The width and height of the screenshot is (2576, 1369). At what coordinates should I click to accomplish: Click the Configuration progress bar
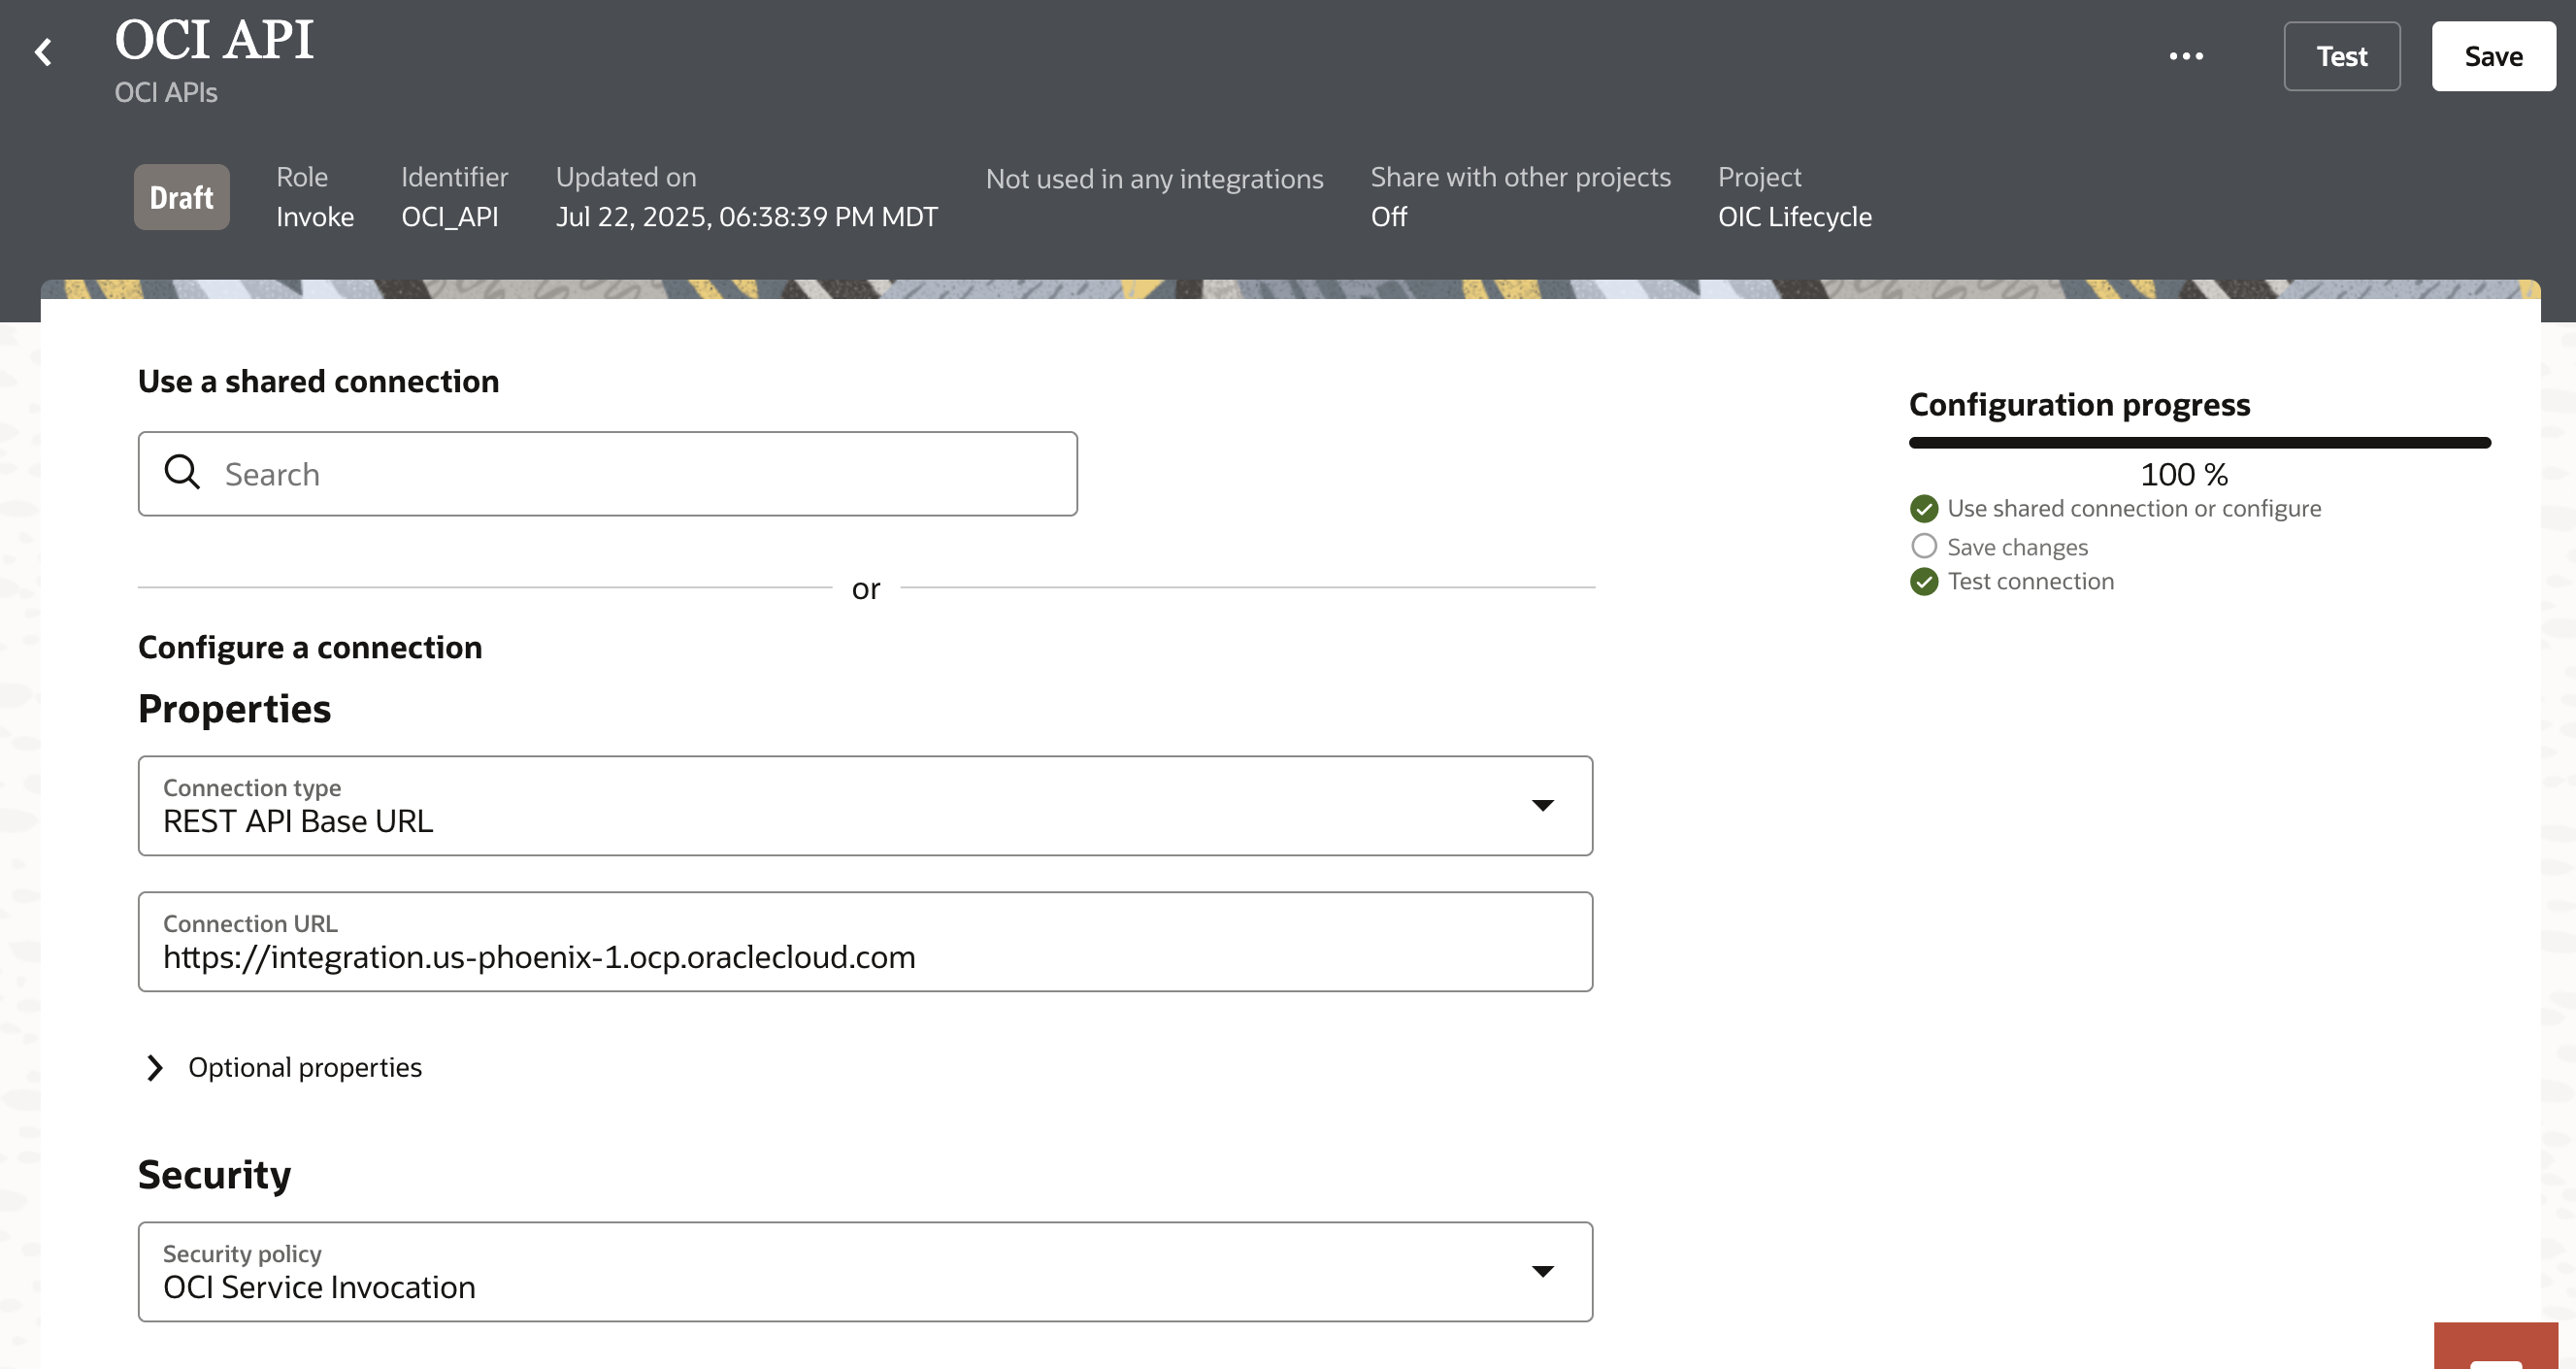click(2198, 441)
